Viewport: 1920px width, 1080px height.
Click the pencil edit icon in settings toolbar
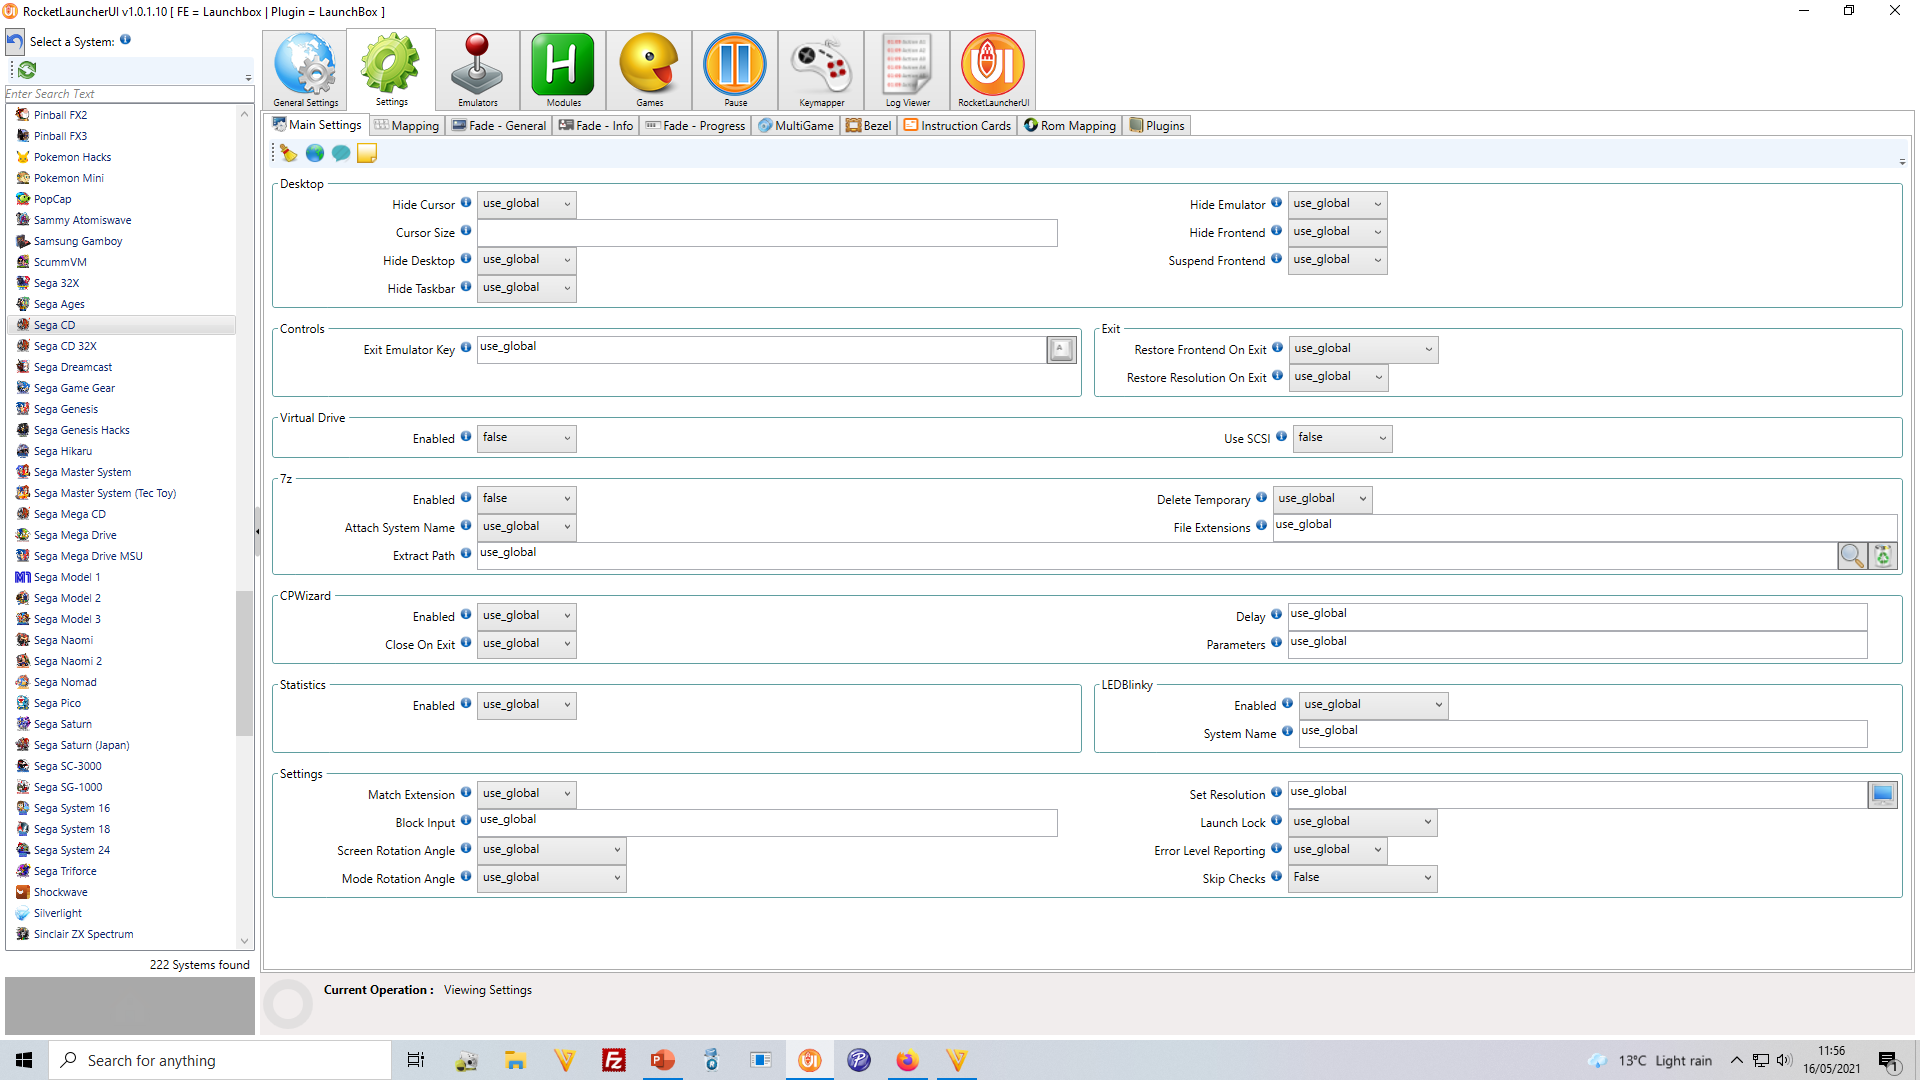[x=289, y=153]
